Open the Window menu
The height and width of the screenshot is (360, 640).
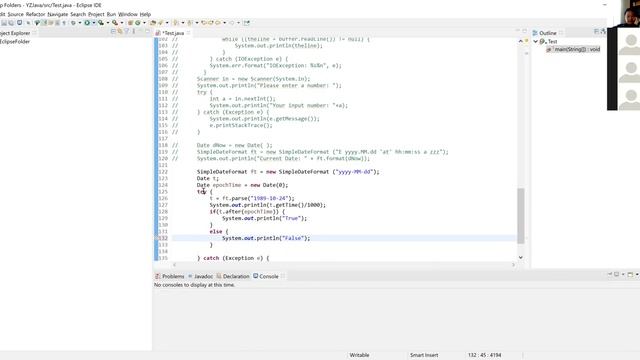[128, 14]
